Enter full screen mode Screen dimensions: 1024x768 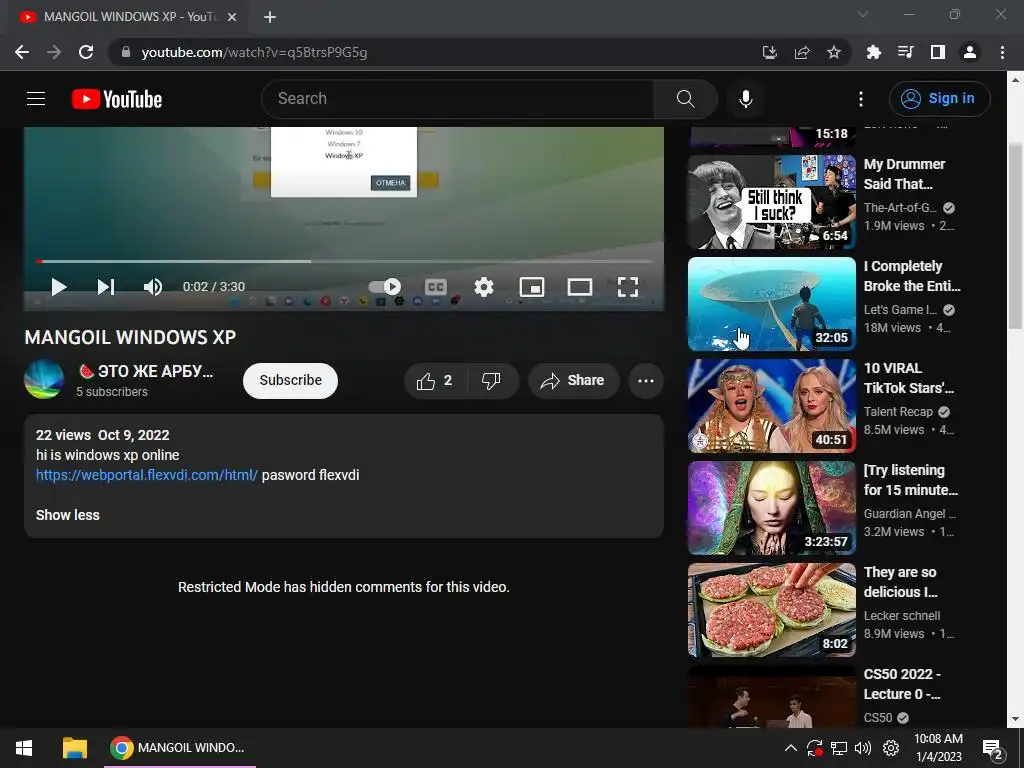click(x=628, y=287)
